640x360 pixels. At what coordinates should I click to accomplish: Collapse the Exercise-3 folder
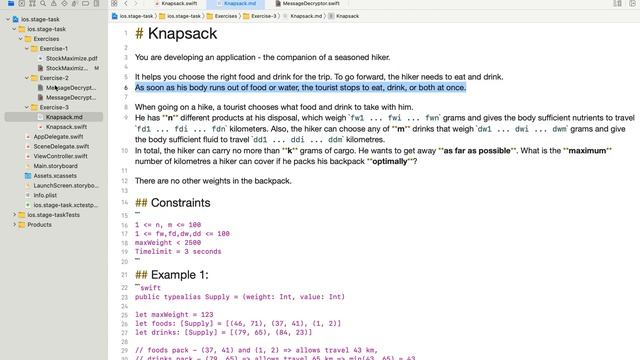coord(27,107)
